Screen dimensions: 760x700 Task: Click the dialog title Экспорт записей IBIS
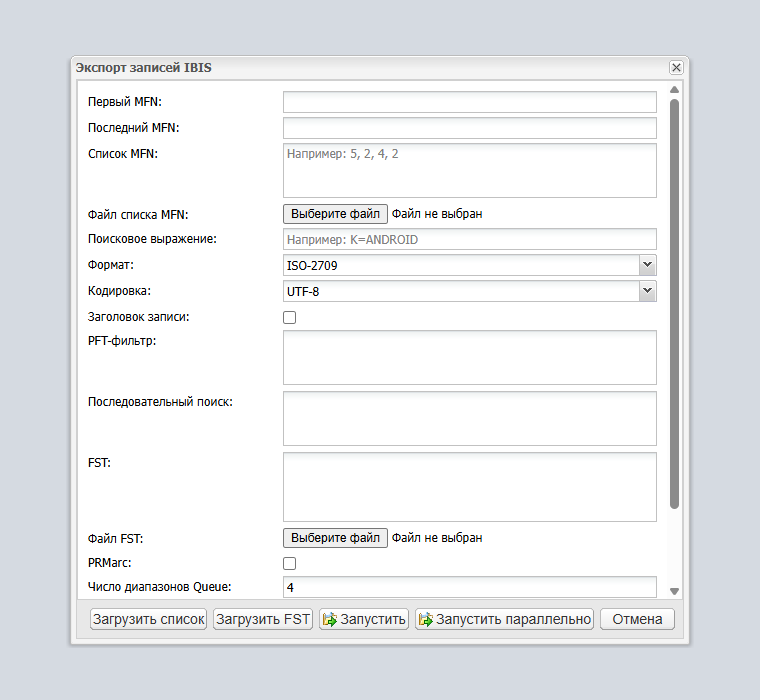pos(143,67)
